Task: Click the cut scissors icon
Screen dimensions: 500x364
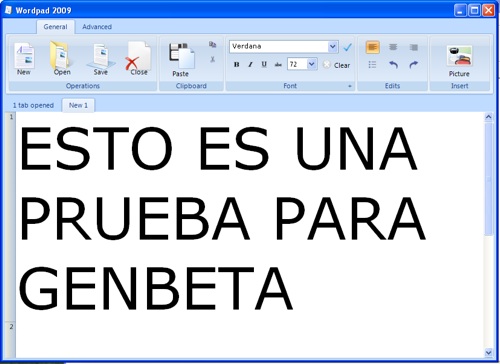Action: pyautogui.click(x=212, y=59)
